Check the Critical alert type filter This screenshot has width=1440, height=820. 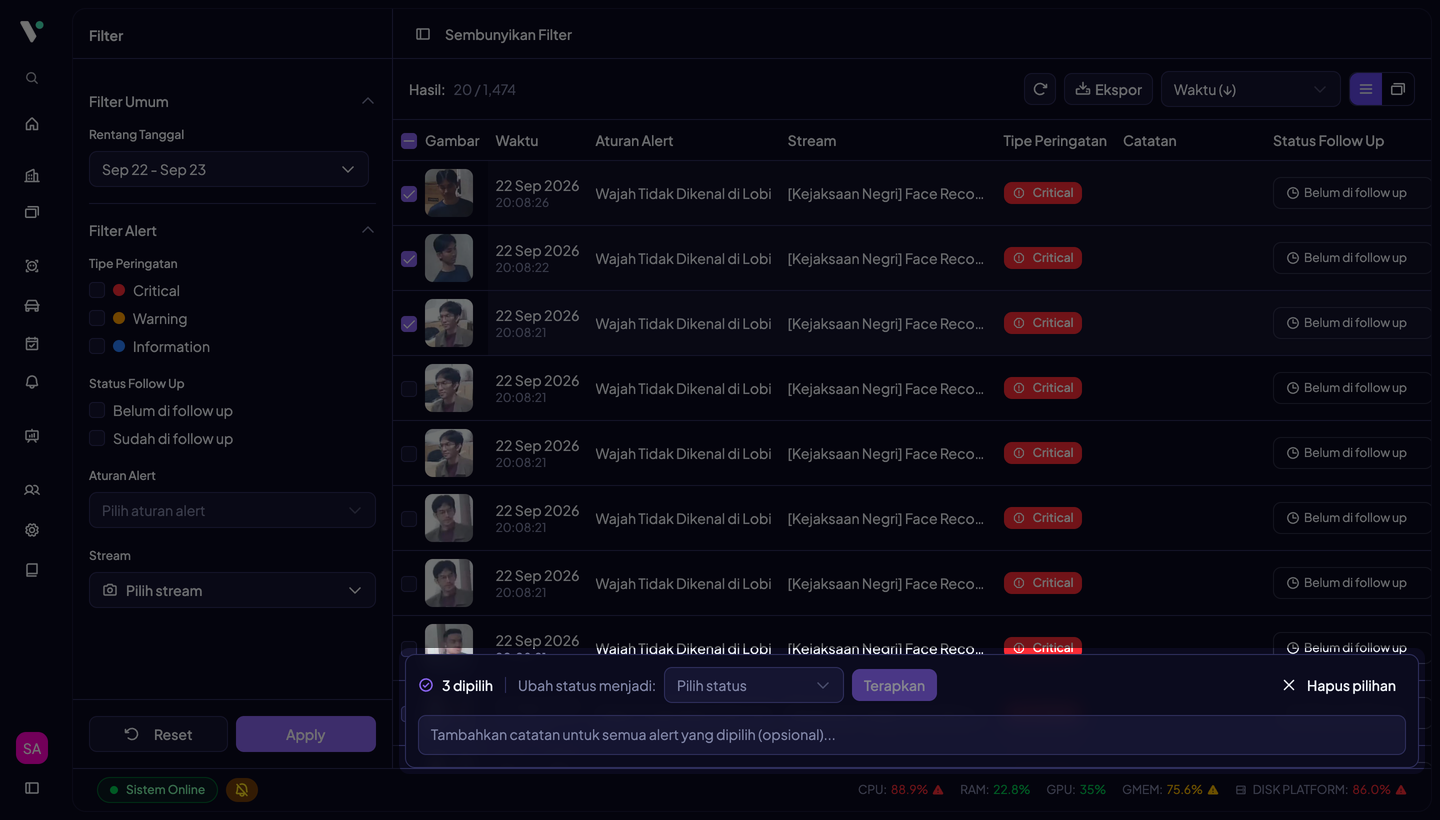point(97,290)
